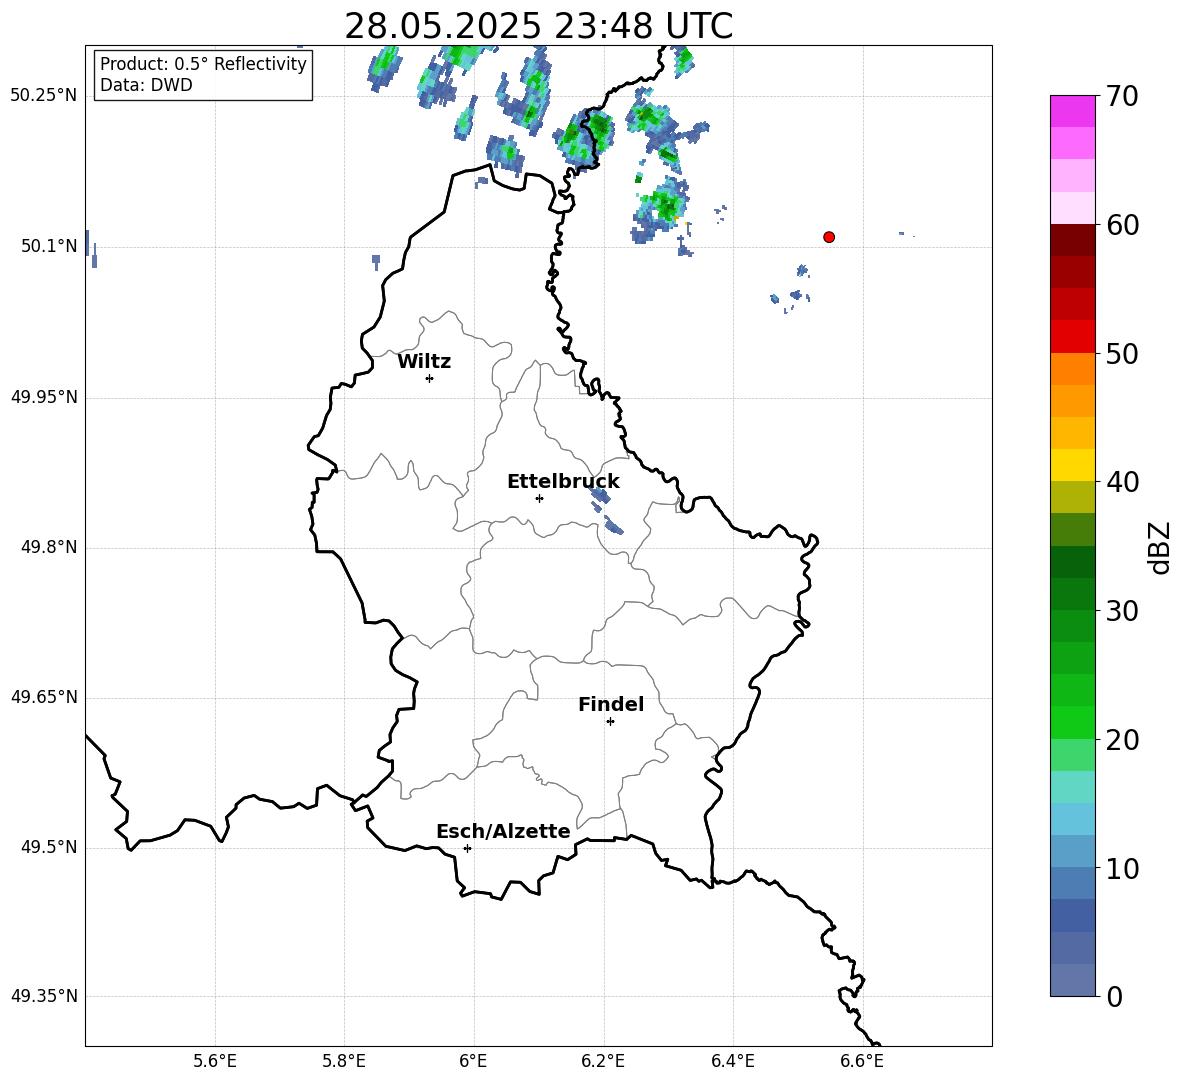
Task: Click the 50 tick label on colorbar
Action: (1122, 353)
